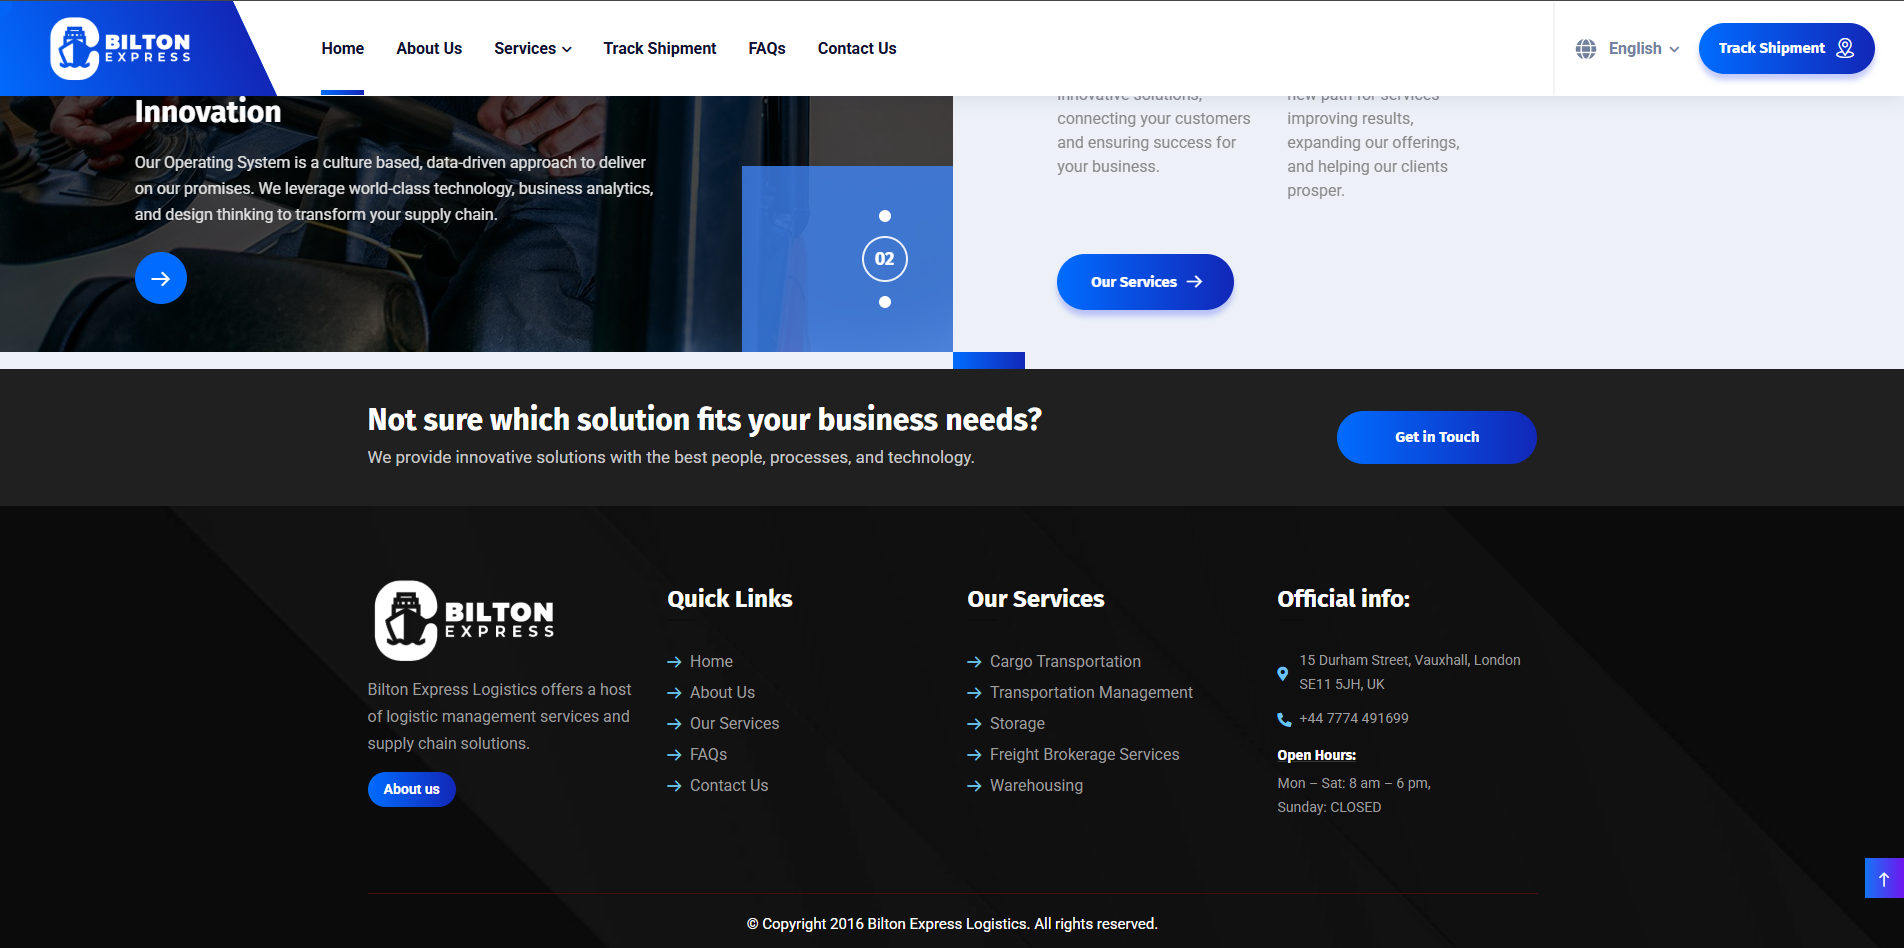Click the phone icon in Official info
The width and height of the screenshot is (1904, 948).
(x=1284, y=719)
